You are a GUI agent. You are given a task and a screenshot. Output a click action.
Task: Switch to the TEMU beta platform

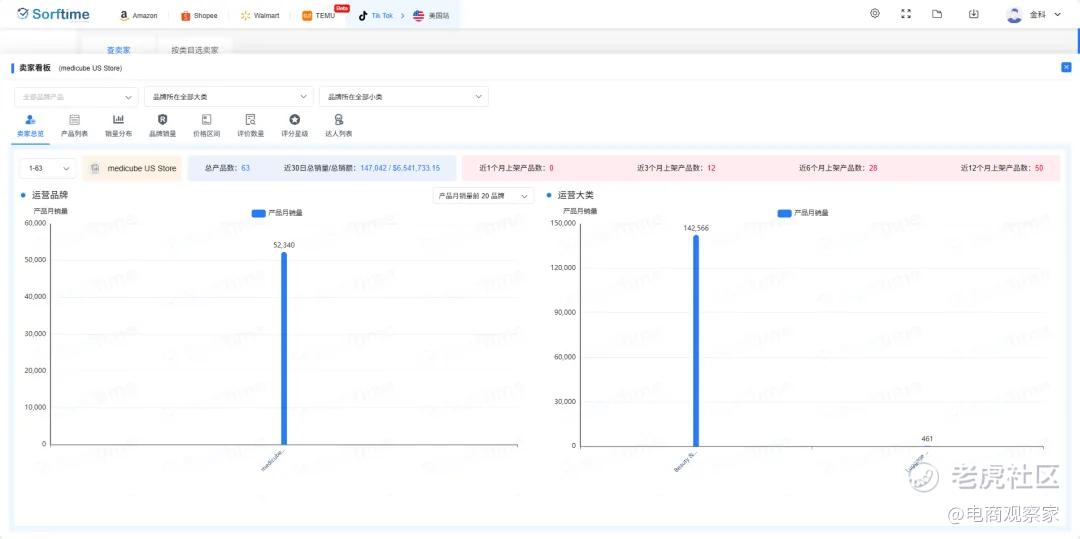point(319,15)
